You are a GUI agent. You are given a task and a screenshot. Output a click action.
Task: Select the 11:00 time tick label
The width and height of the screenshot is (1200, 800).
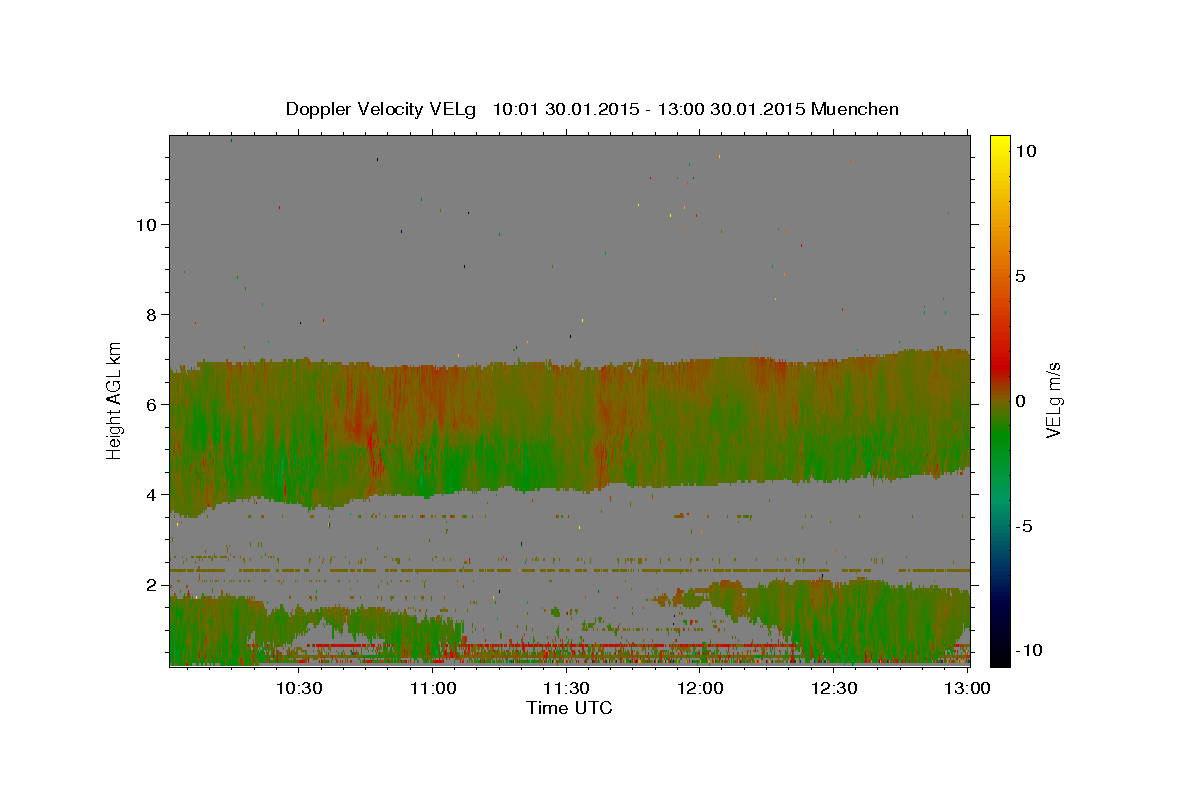(433, 688)
